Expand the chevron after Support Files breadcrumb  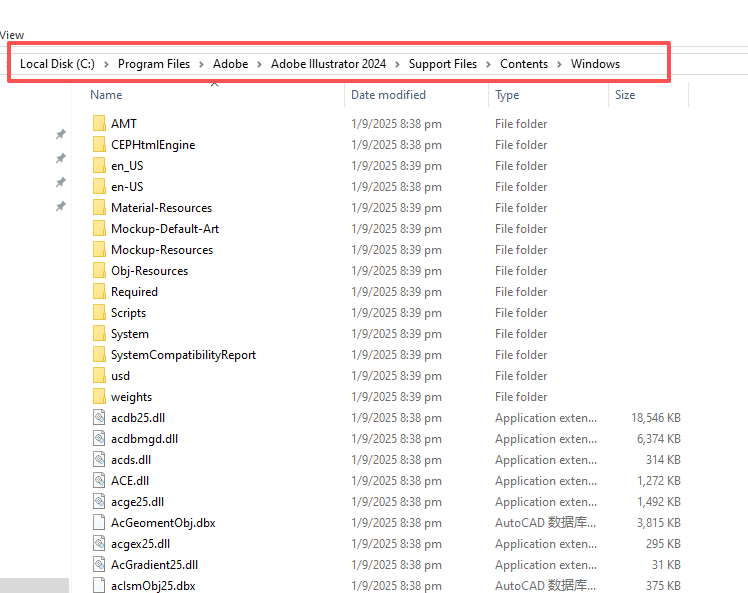(x=489, y=64)
